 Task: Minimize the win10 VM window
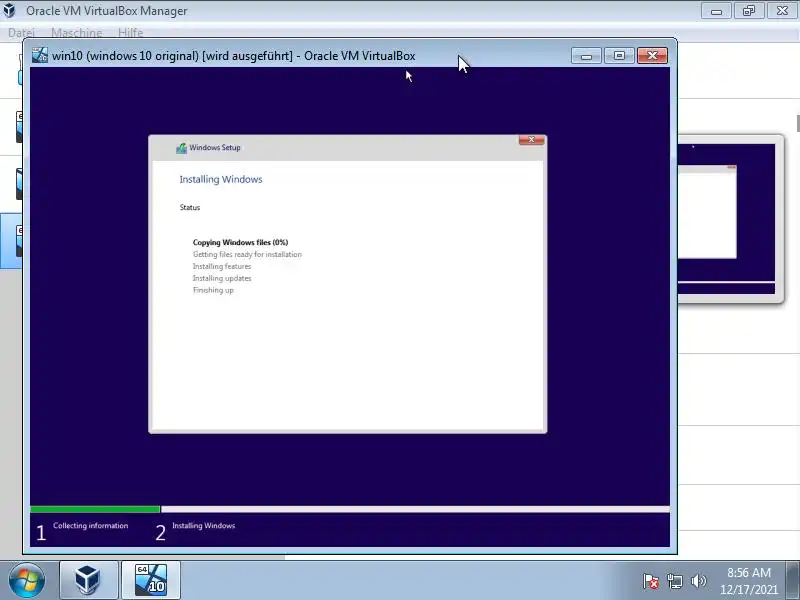[x=587, y=56]
